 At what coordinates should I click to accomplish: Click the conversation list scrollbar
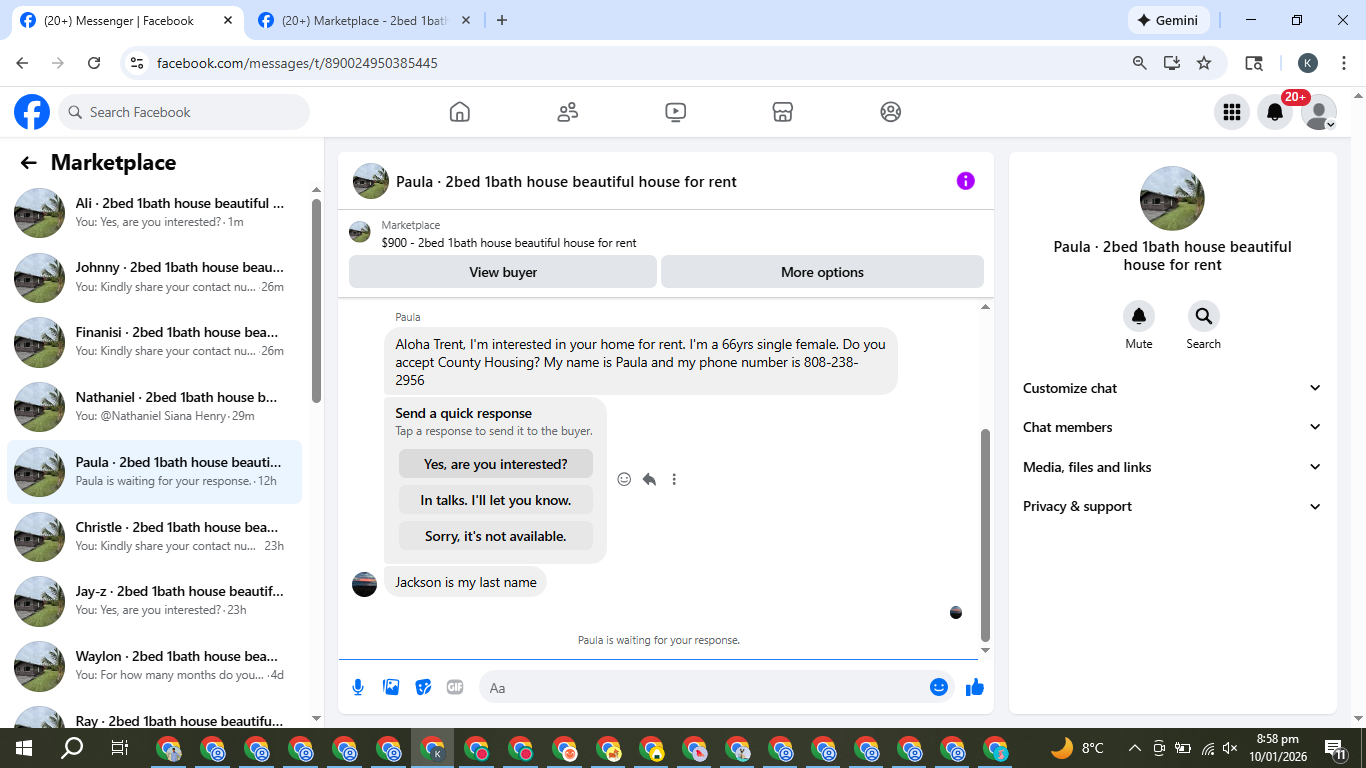[x=316, y=300]
